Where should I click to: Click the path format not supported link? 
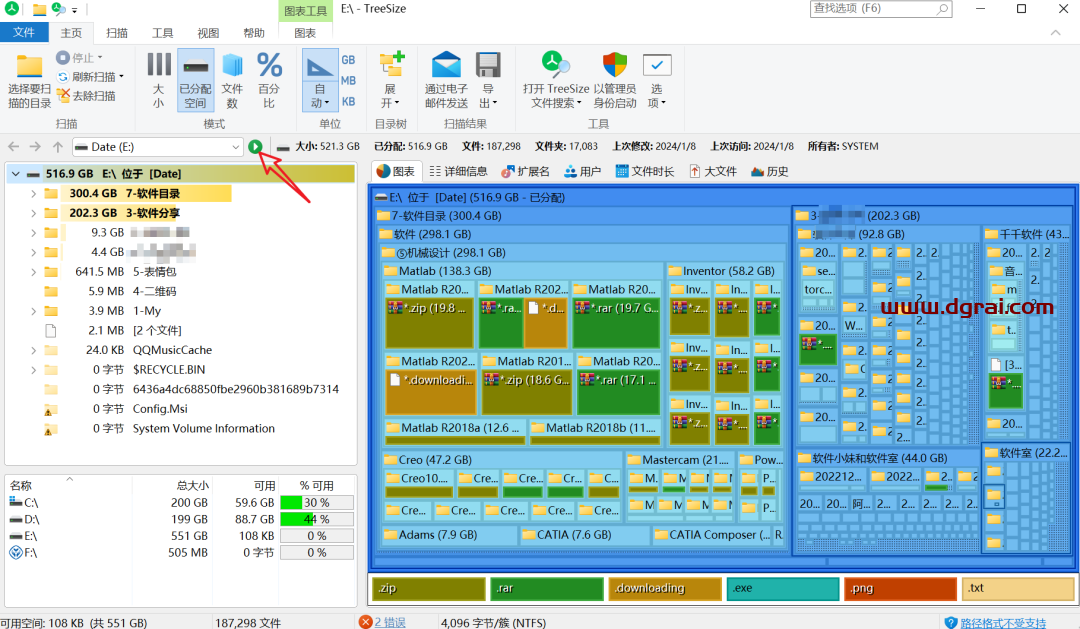pos(1003,623)
